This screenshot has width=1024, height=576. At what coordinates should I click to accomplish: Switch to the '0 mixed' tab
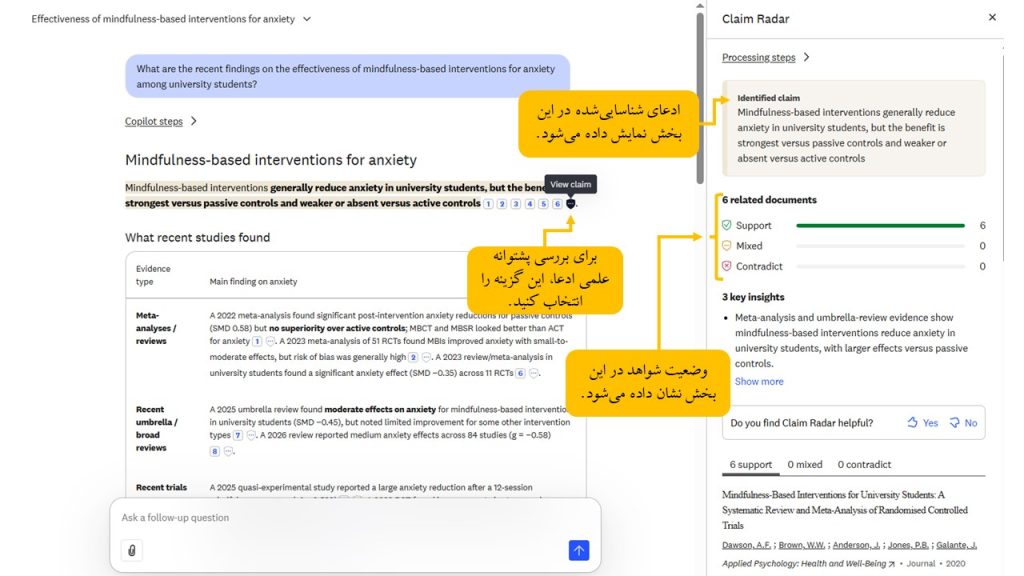tap(805, 464)
